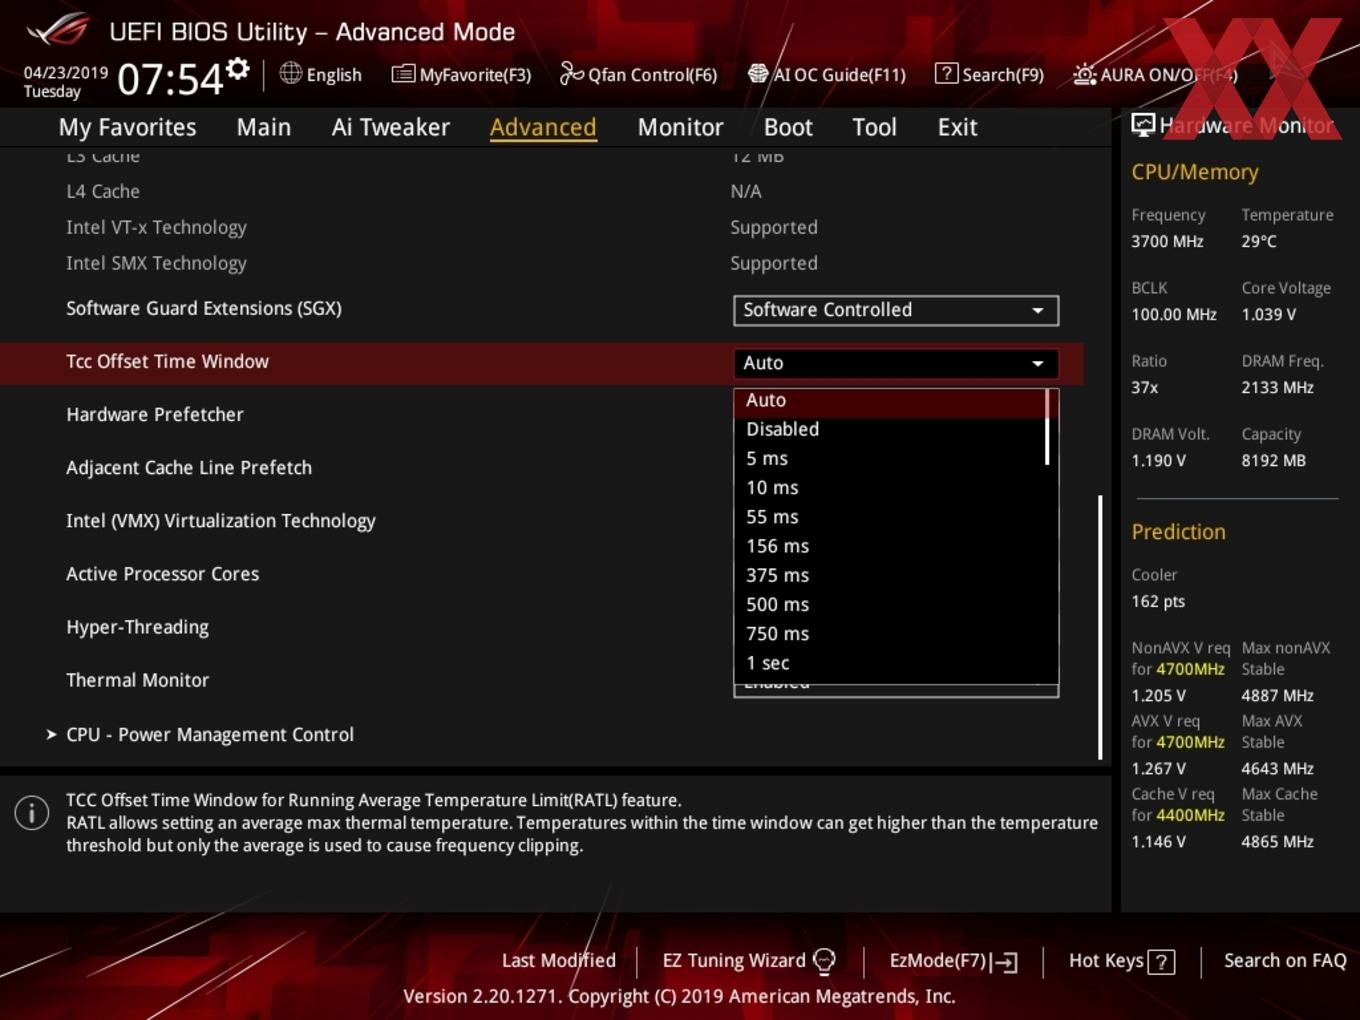Click the ROG logo in the header
1360x1020 pixels.
point(59,30)
